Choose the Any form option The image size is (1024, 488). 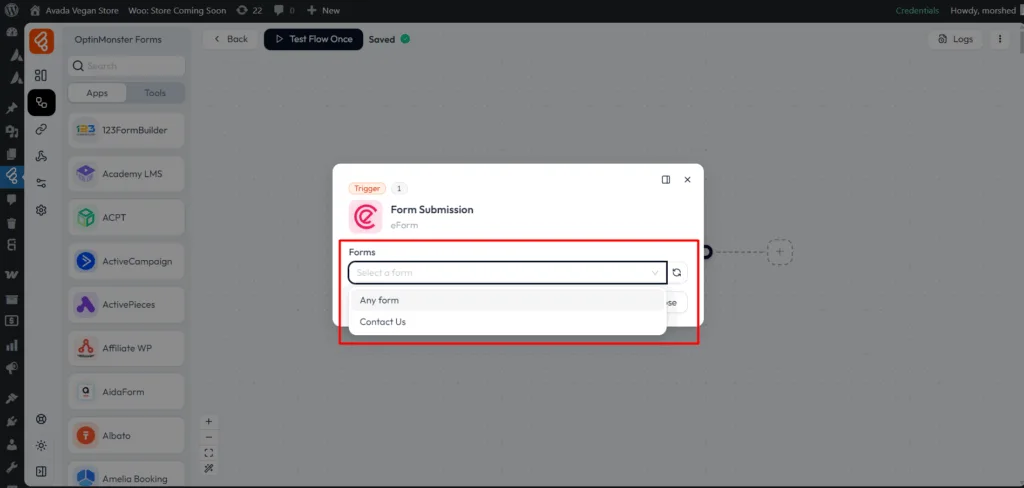coord(507,301)
